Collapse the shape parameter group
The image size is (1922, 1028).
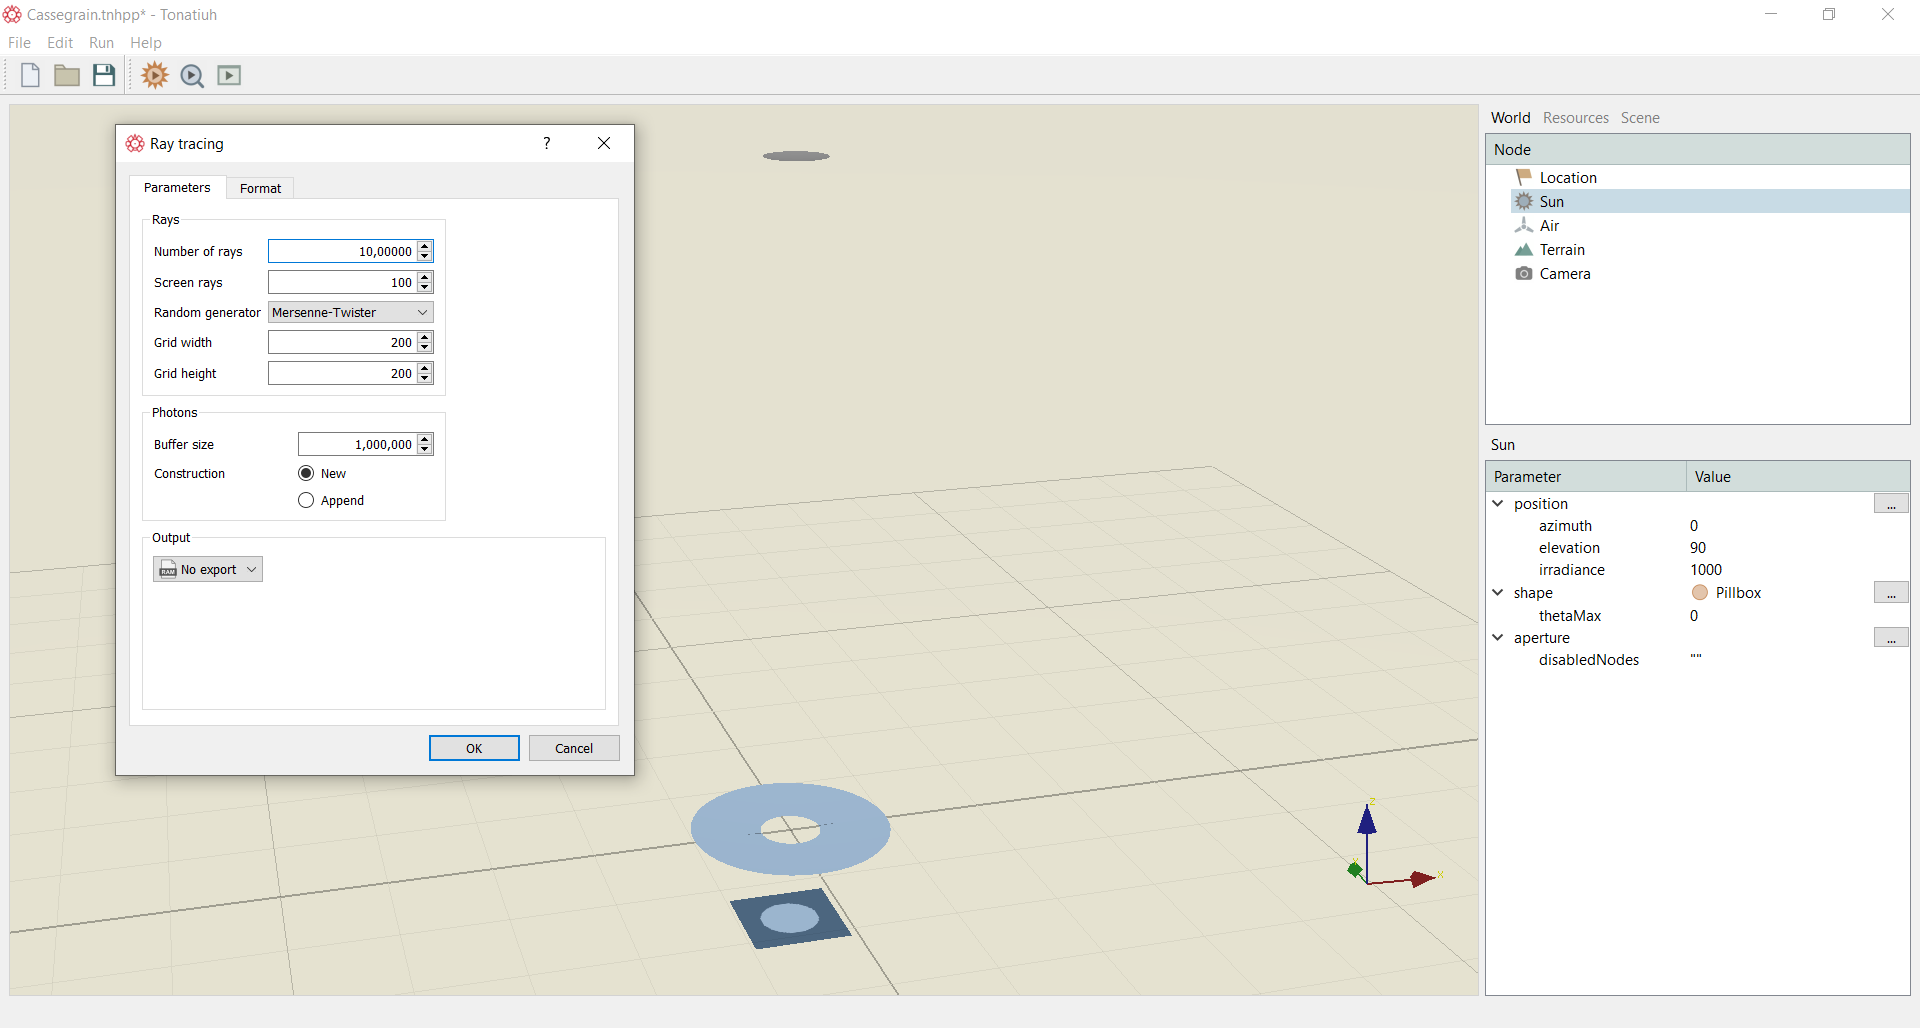(1498, 592)
